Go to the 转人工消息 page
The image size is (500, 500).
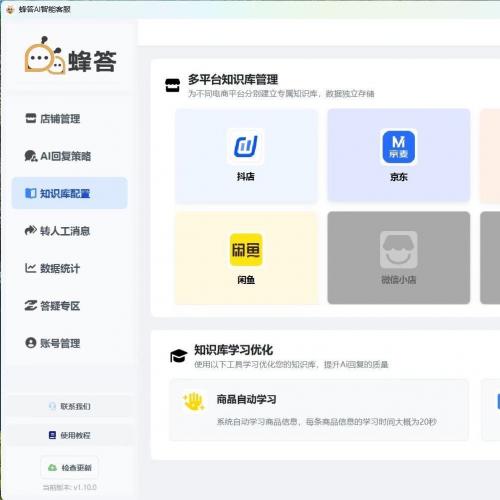coord(70,230)
